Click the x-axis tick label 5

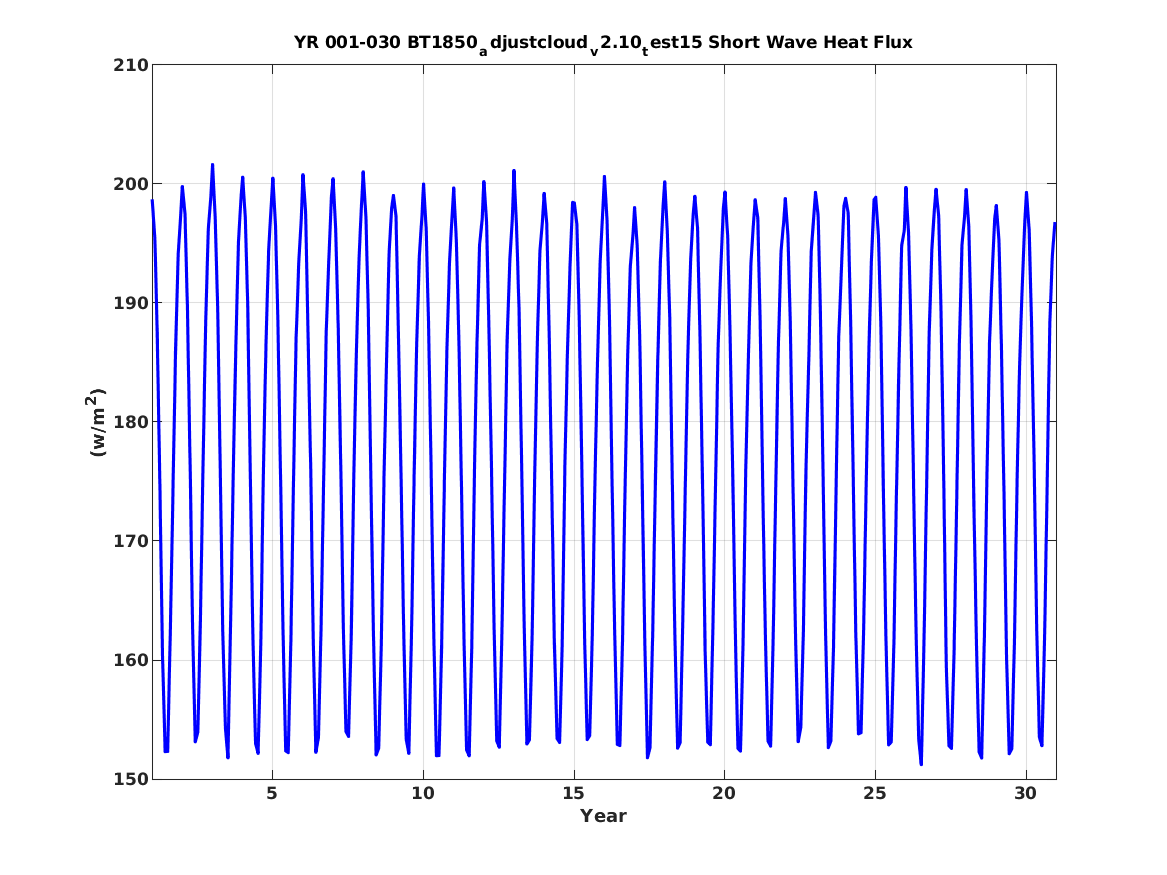point(272,794)
